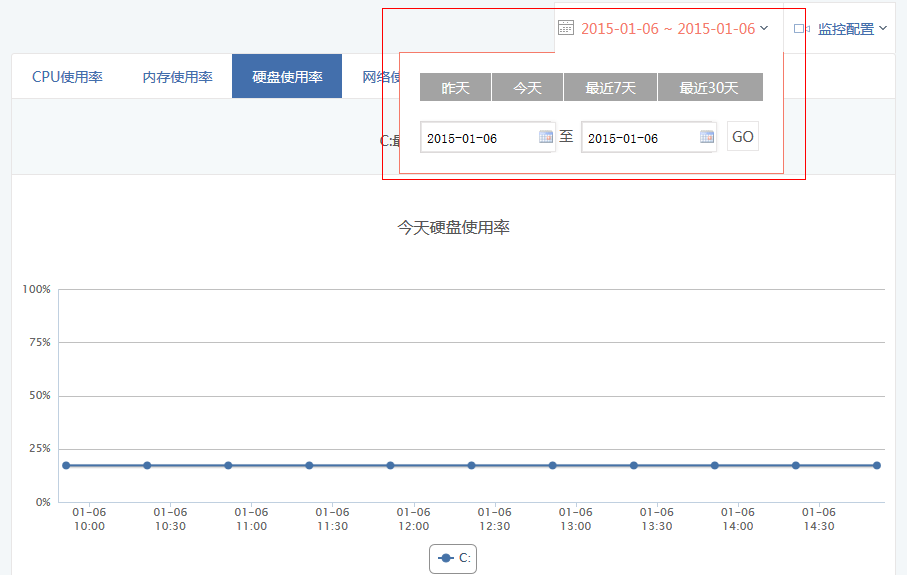
Task: Switch to the 内存使用率 tab
Action: [177, 77]
